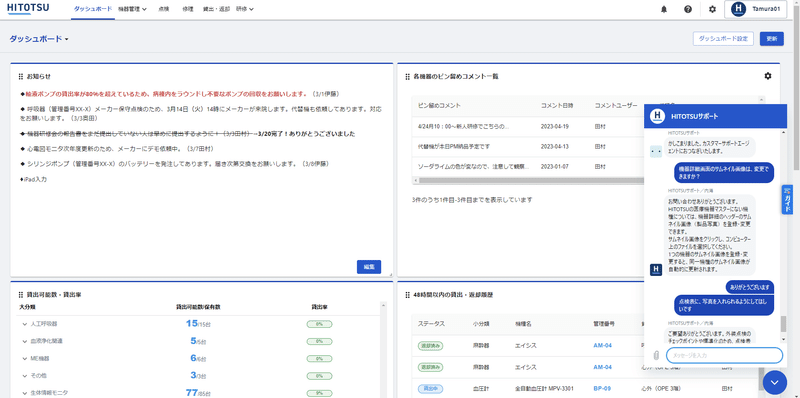Click the Tamura01 user avatar
Screen dimensions: 800x398
tap(738, 9)
